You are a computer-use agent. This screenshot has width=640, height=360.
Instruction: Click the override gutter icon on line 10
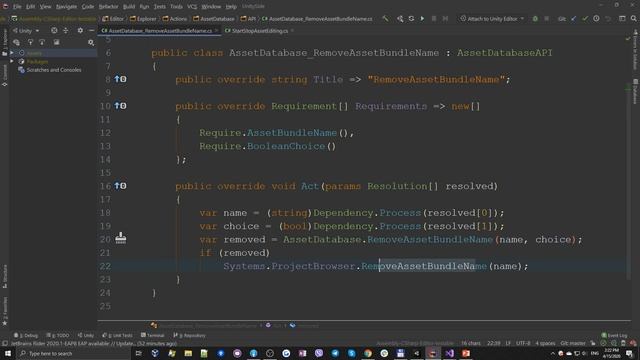pyautogui.click(x=120, y=106)
